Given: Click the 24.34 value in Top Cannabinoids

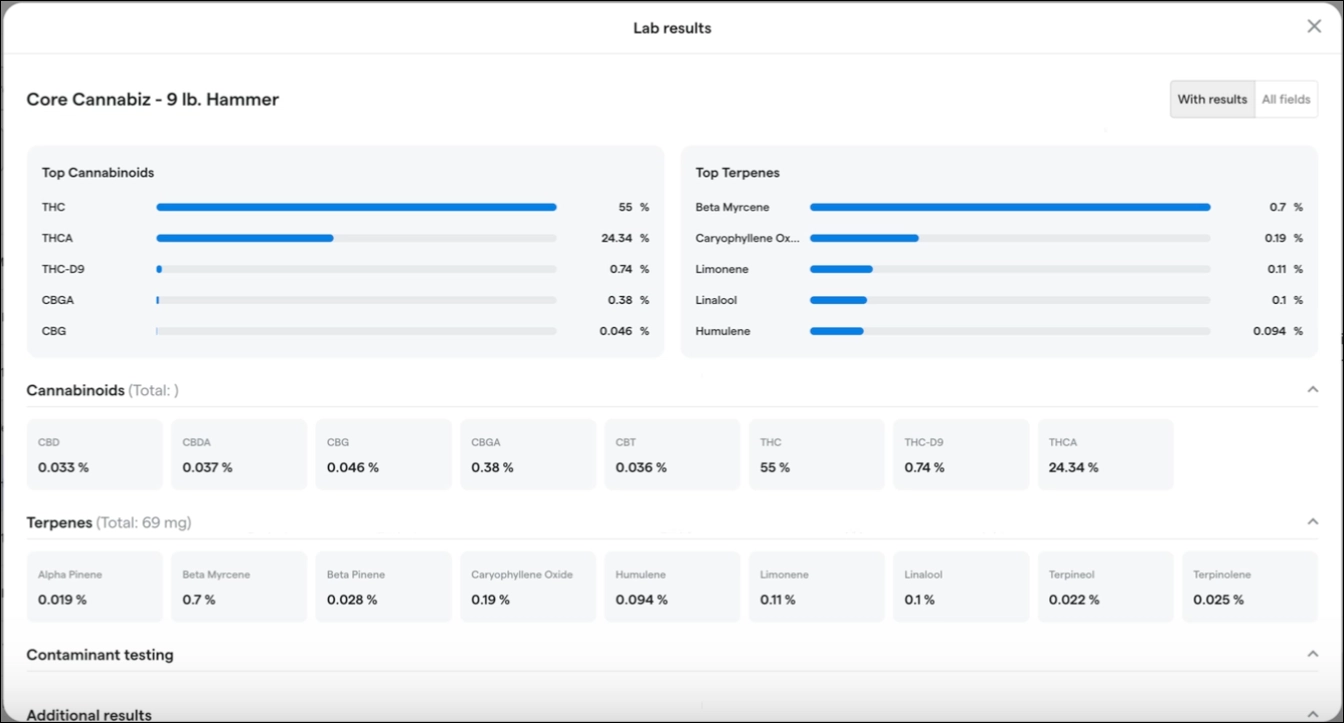Looking at the screenshot, I should (617, 238).
